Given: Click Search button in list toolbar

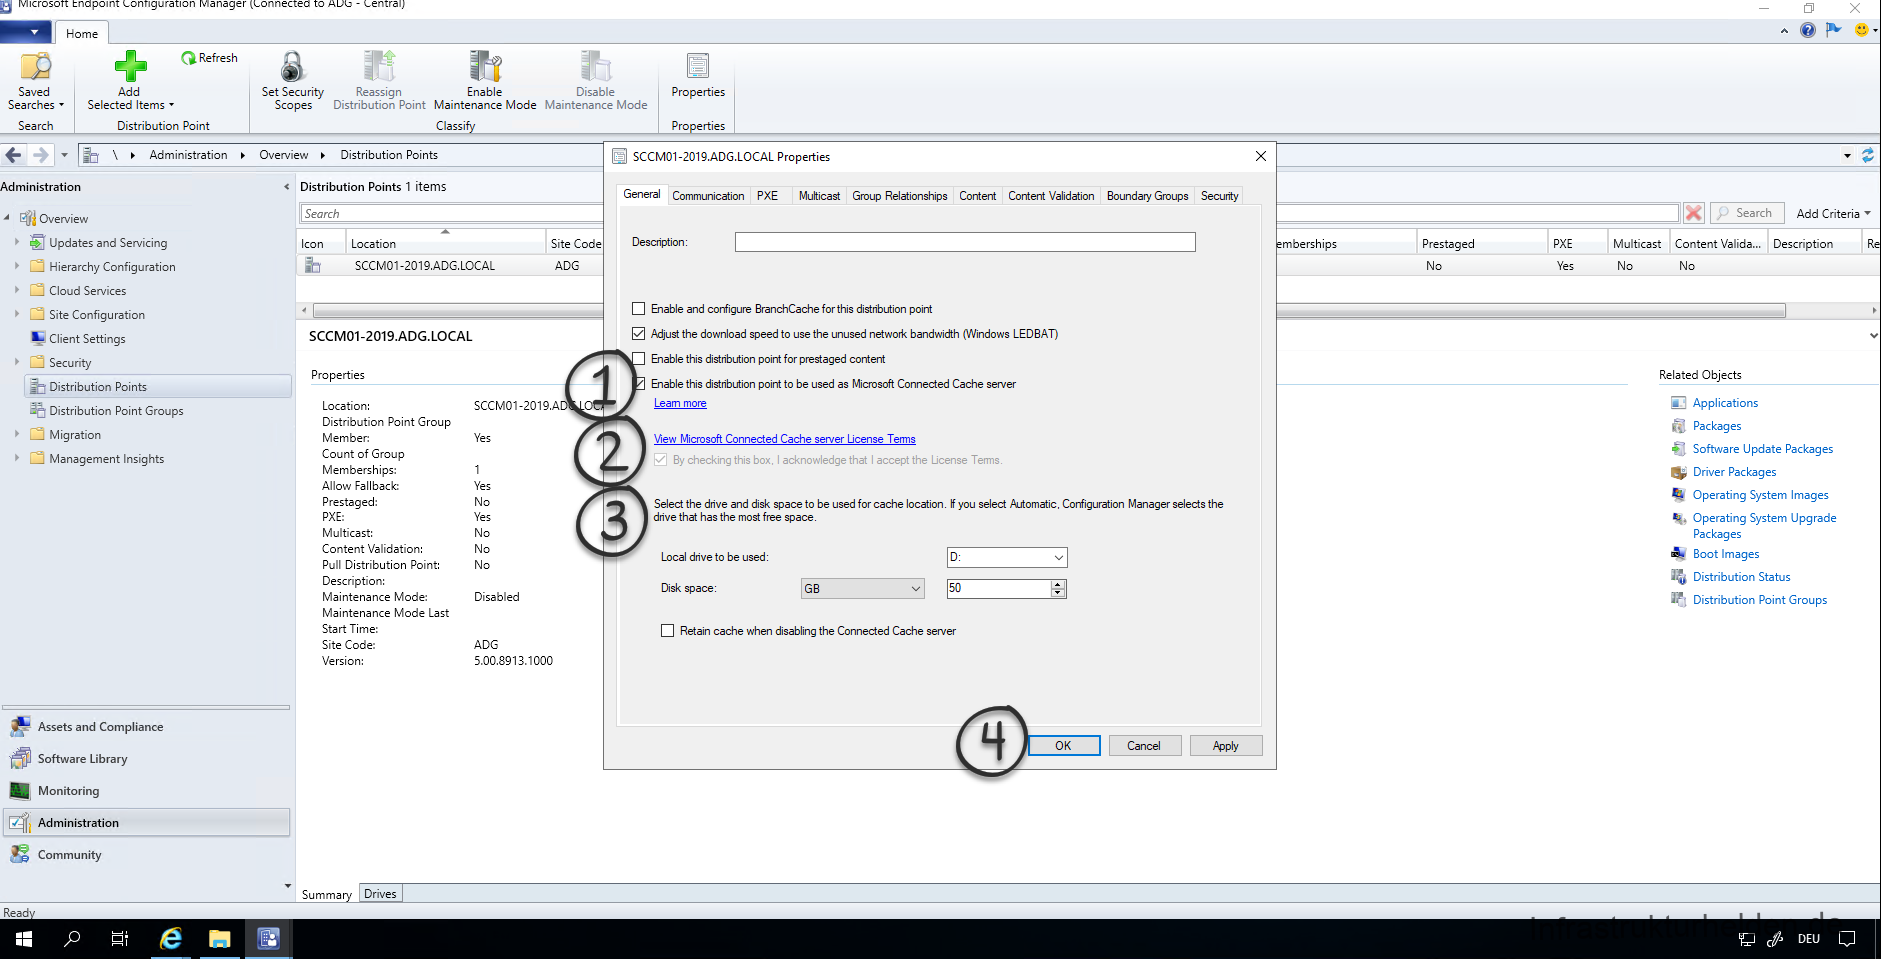Looking at the screenshot, I should point(1747,213).
